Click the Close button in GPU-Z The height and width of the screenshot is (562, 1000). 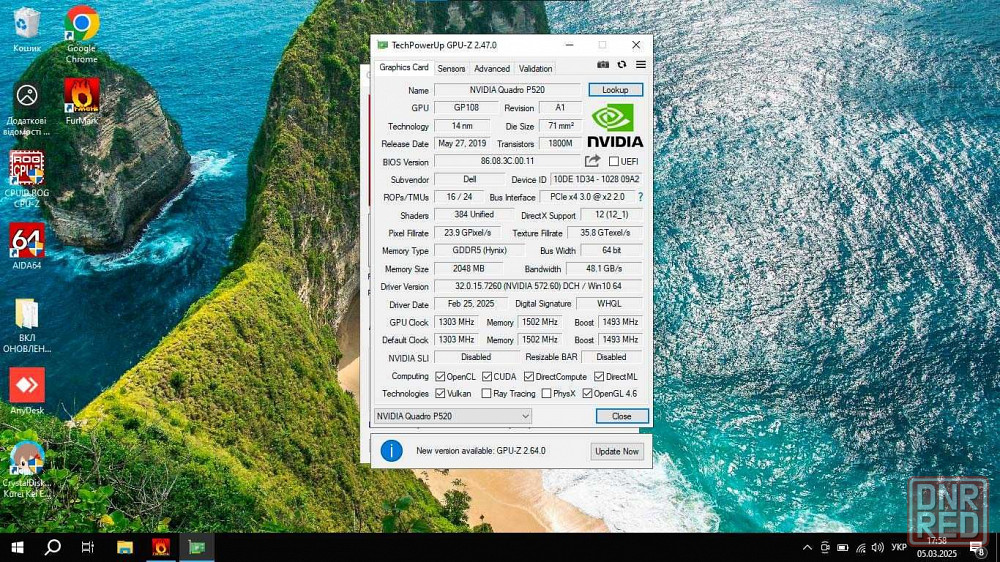[622, 416]
